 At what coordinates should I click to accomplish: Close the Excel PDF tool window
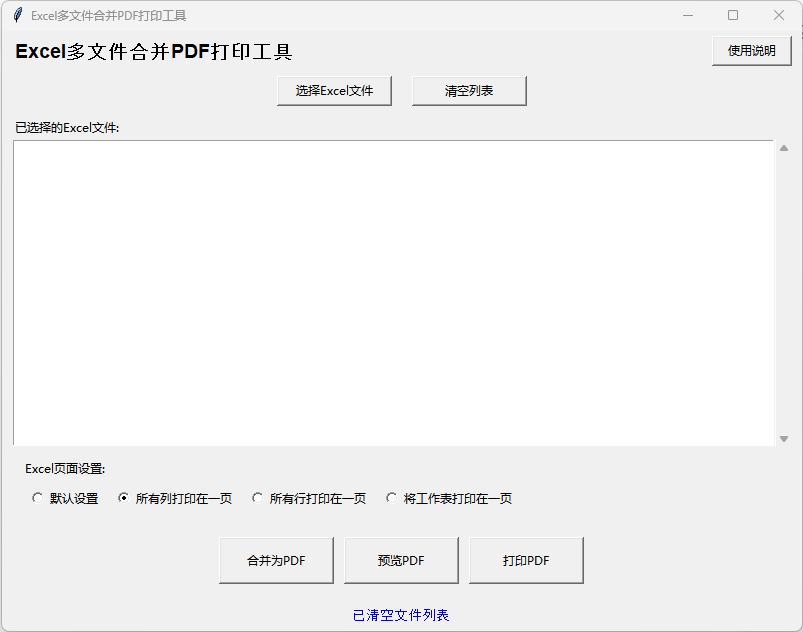coord(778,15)
